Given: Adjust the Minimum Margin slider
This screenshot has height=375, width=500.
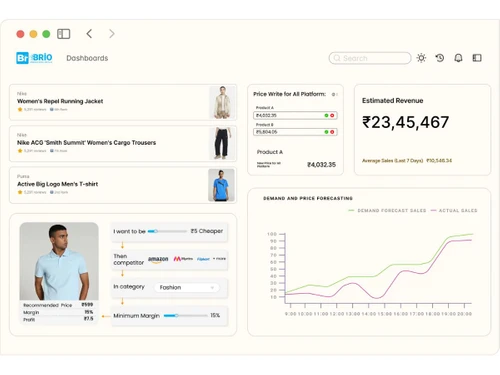Looking at the screenshot, I should [x=185, y=315].
